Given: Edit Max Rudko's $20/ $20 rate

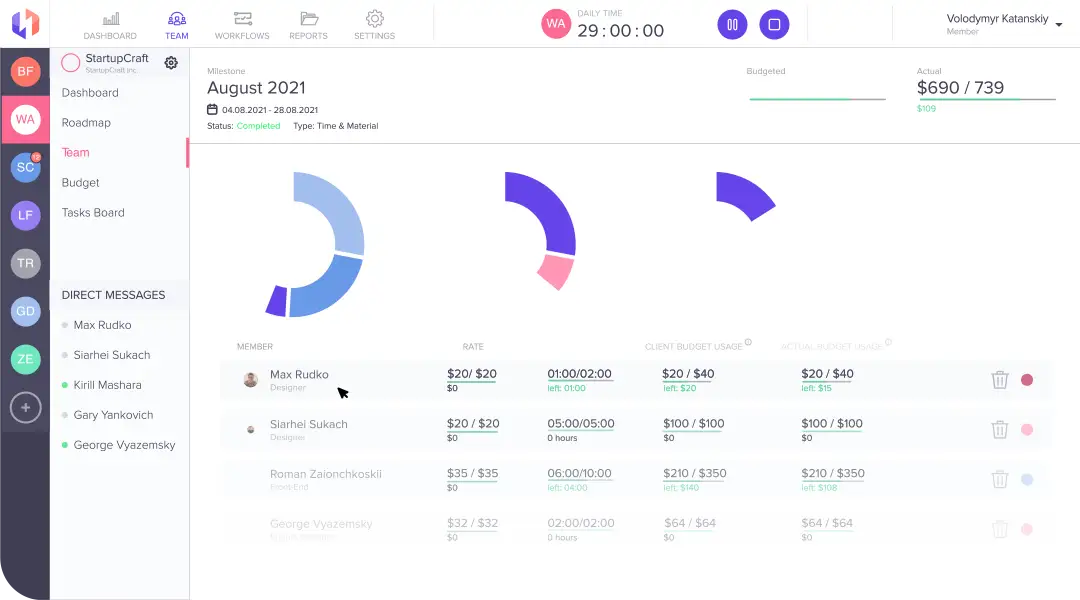Looking at the screenshot, I should tap(472, 374).
